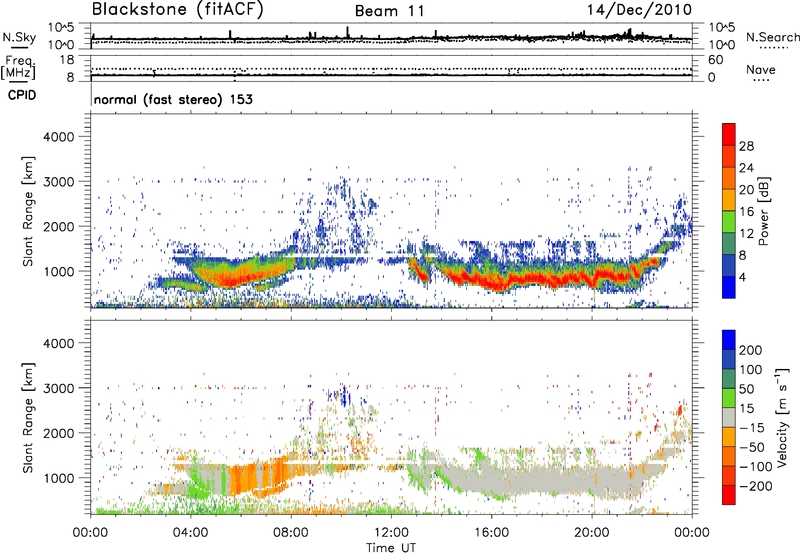
Task: Click the 'N.Search' legend label
Action: (772, 37)
